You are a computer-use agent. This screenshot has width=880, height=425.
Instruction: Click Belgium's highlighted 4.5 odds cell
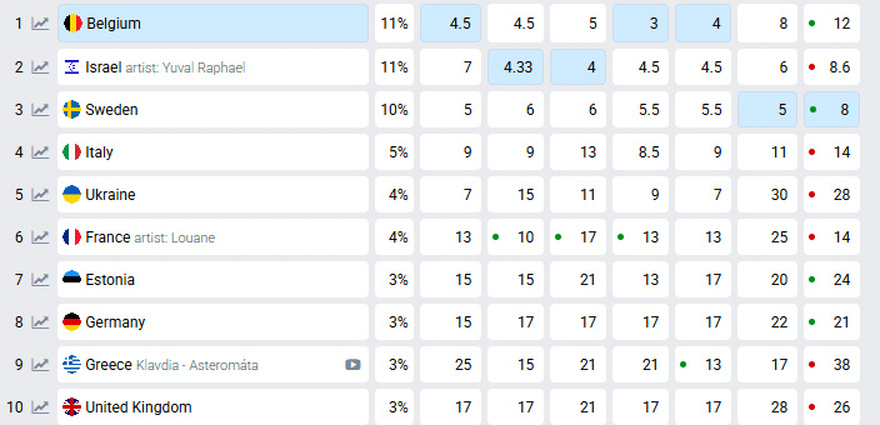pos(451,23)
